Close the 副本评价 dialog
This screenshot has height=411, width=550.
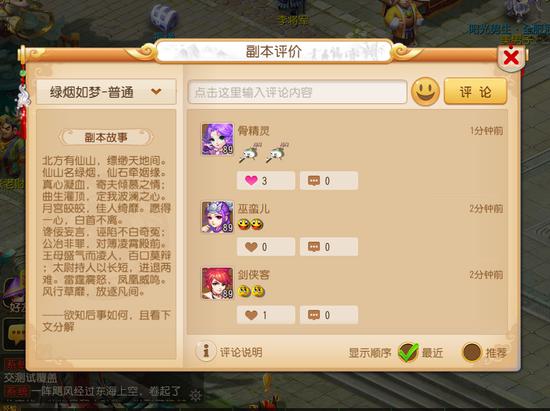coord(511,58)
